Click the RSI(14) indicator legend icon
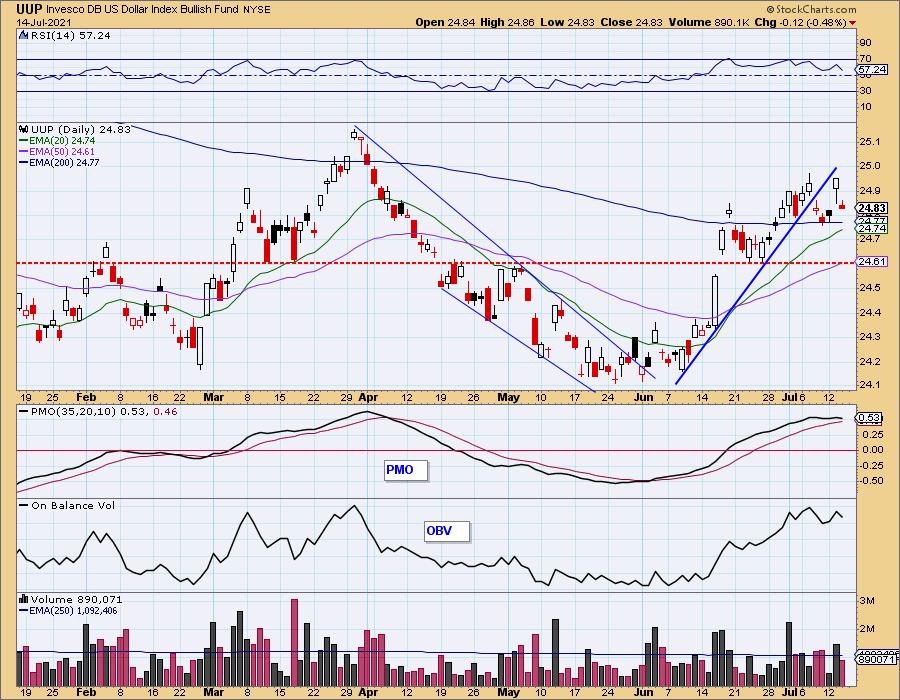 click(24, 36)
